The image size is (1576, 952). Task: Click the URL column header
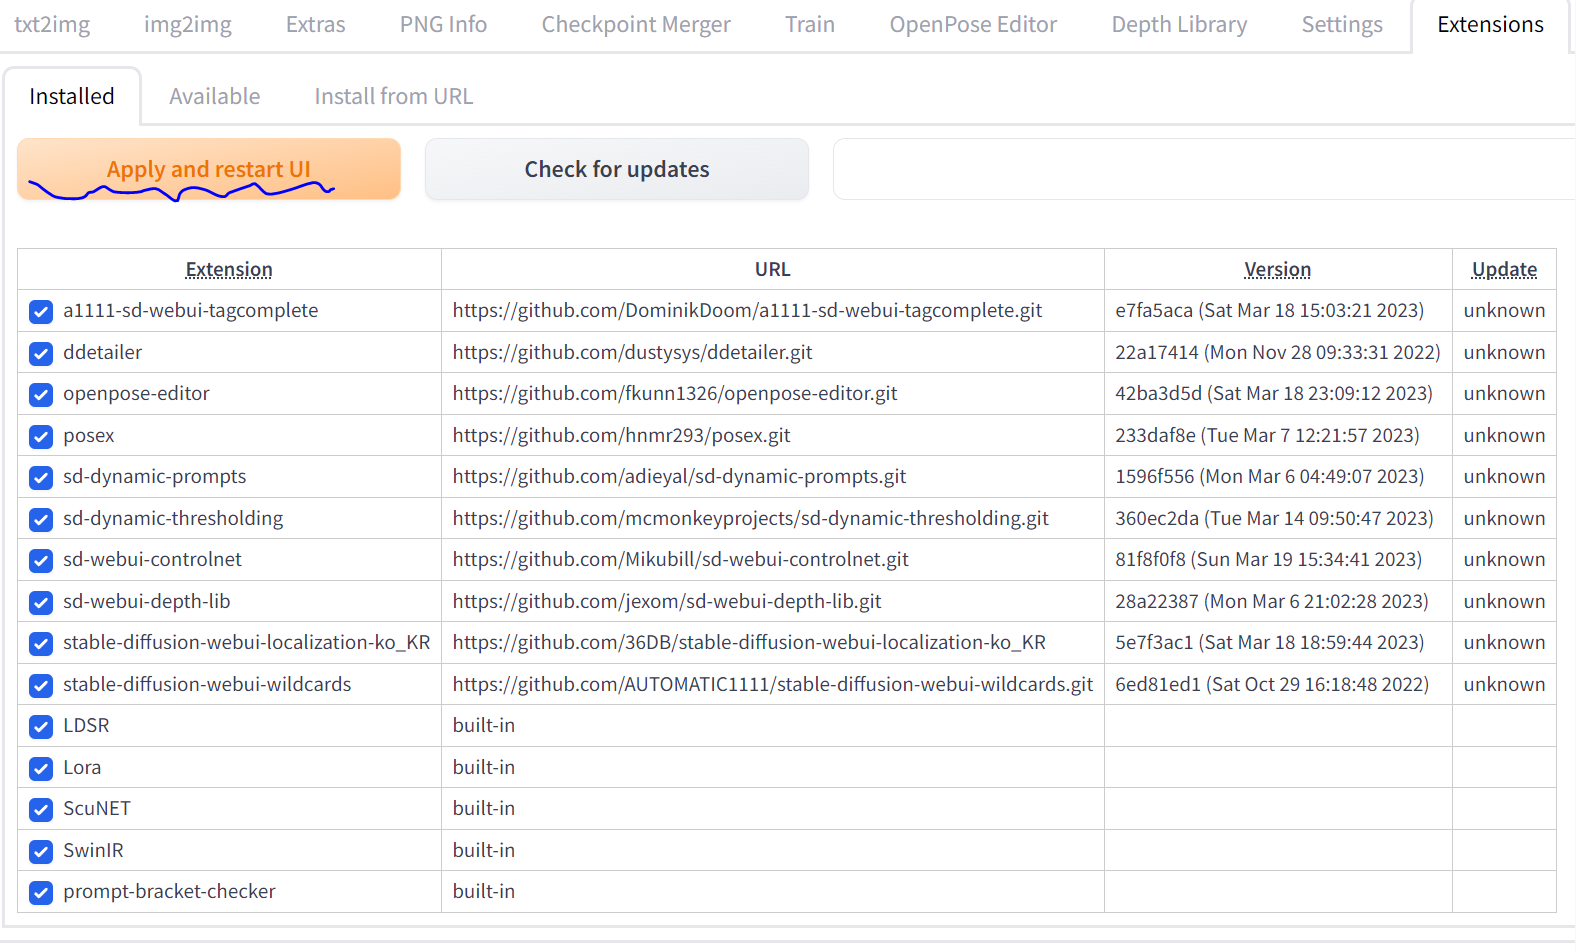(x=772, y=270)
